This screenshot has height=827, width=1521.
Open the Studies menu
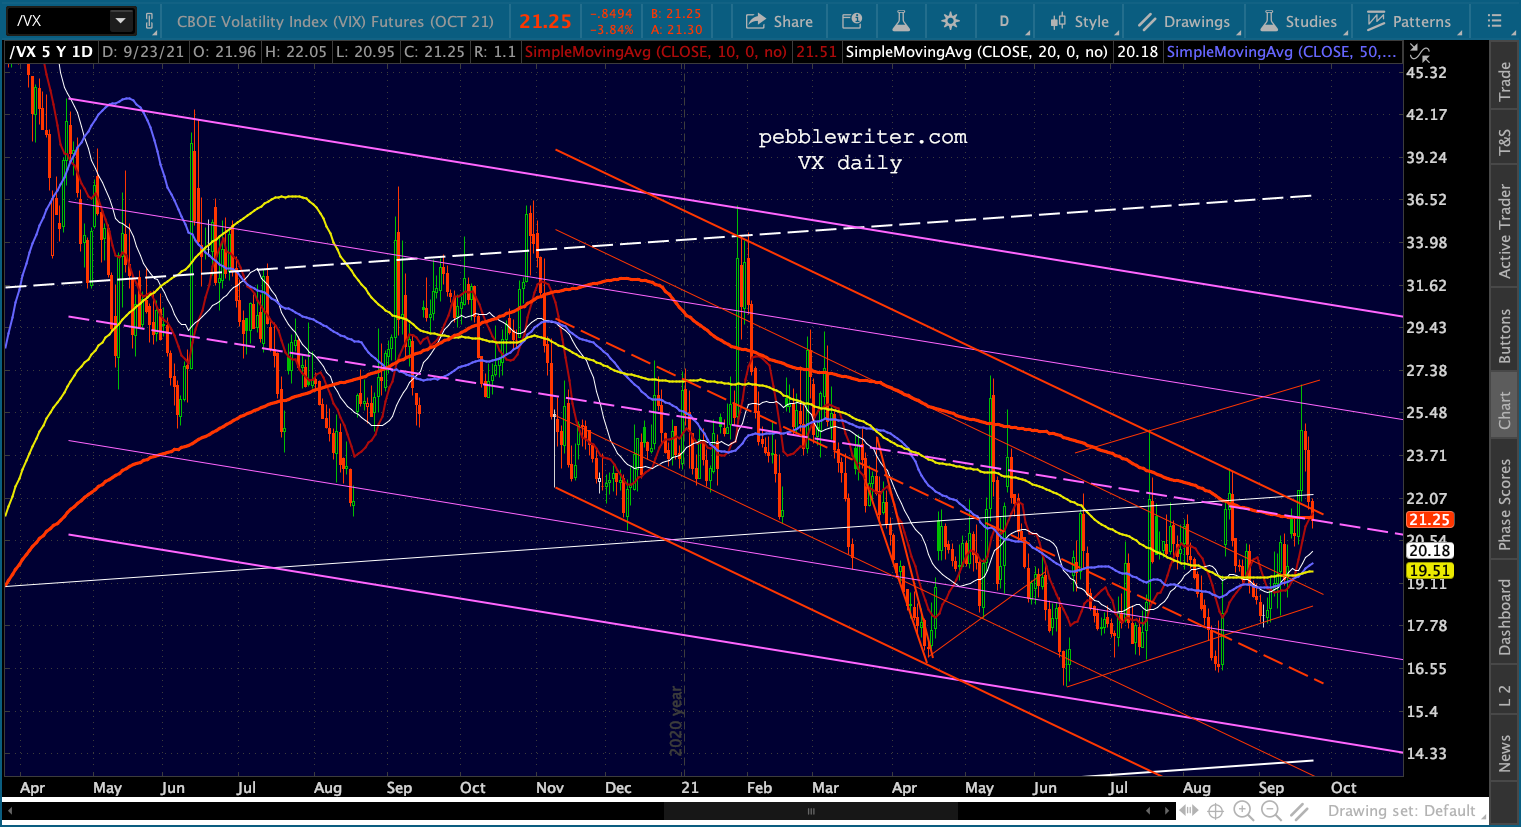pyautogui.click(x=1298, y=21)
